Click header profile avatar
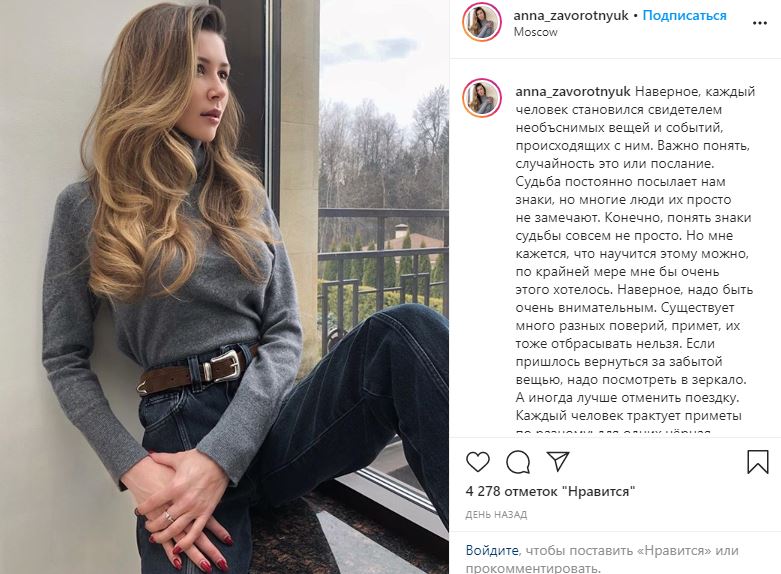 click(x=482, y=22)
